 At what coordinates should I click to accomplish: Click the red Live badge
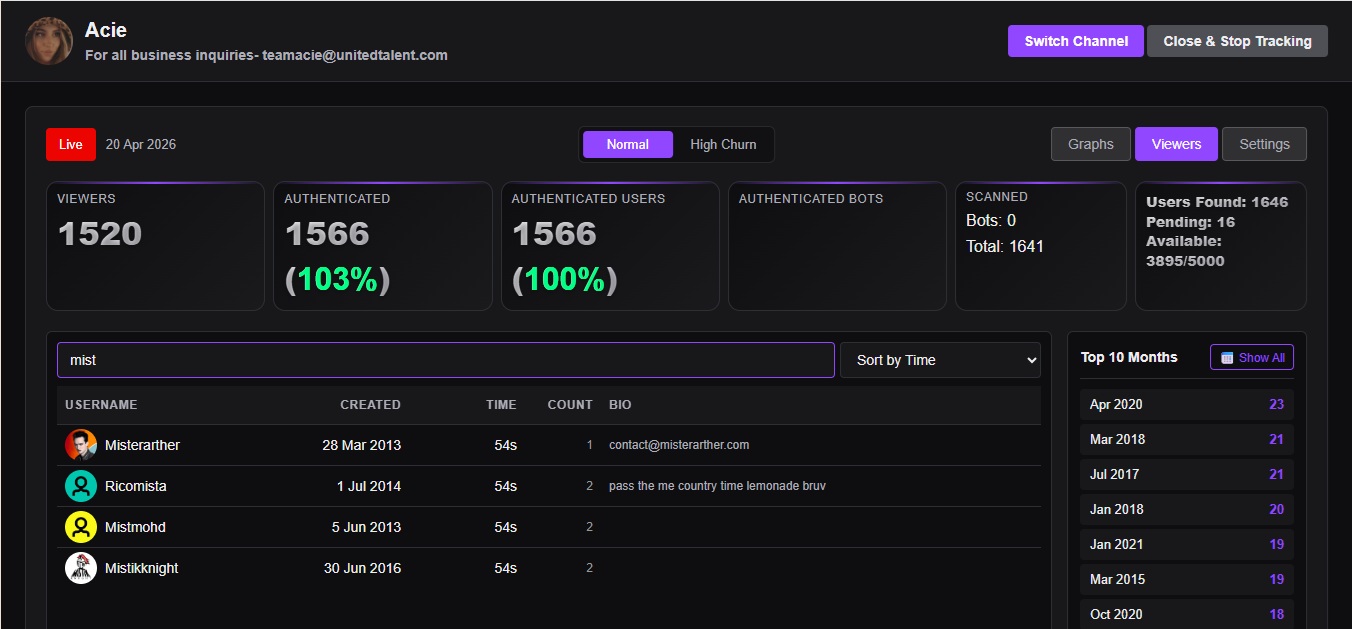[x=71, y=144]
